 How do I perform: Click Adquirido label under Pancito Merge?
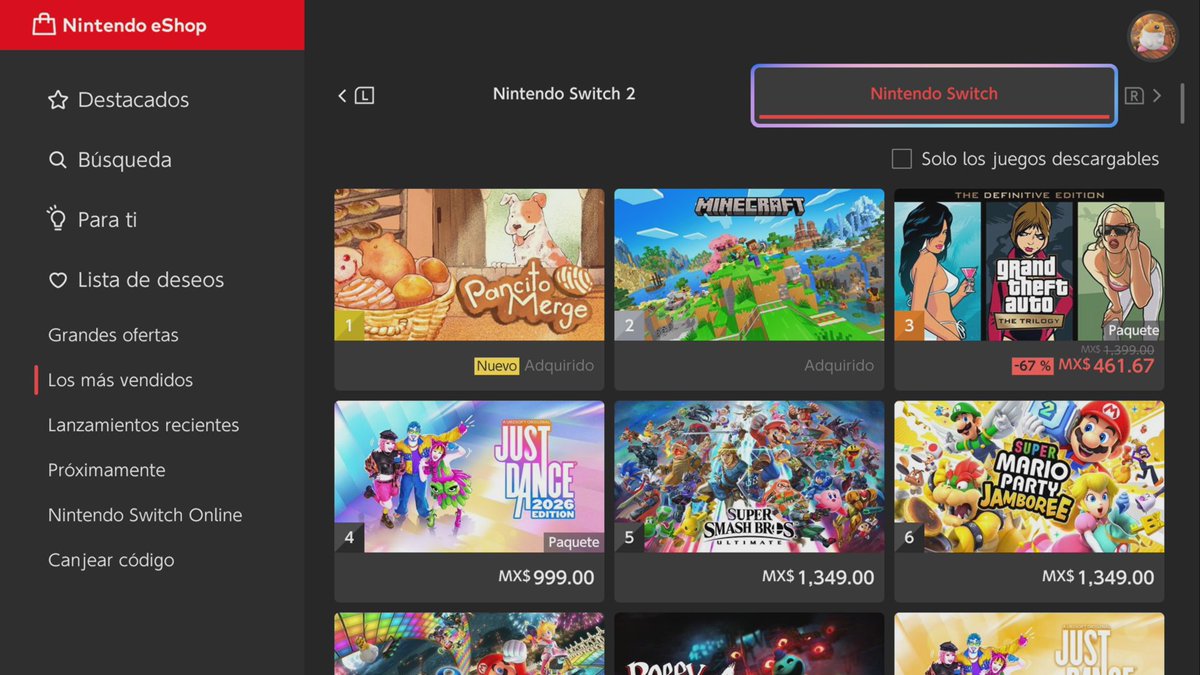point(559,366)
